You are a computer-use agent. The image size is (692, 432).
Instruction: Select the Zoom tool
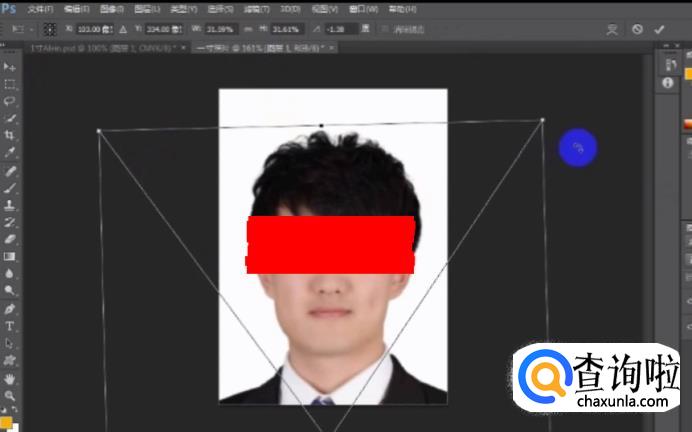pos(10,396)
